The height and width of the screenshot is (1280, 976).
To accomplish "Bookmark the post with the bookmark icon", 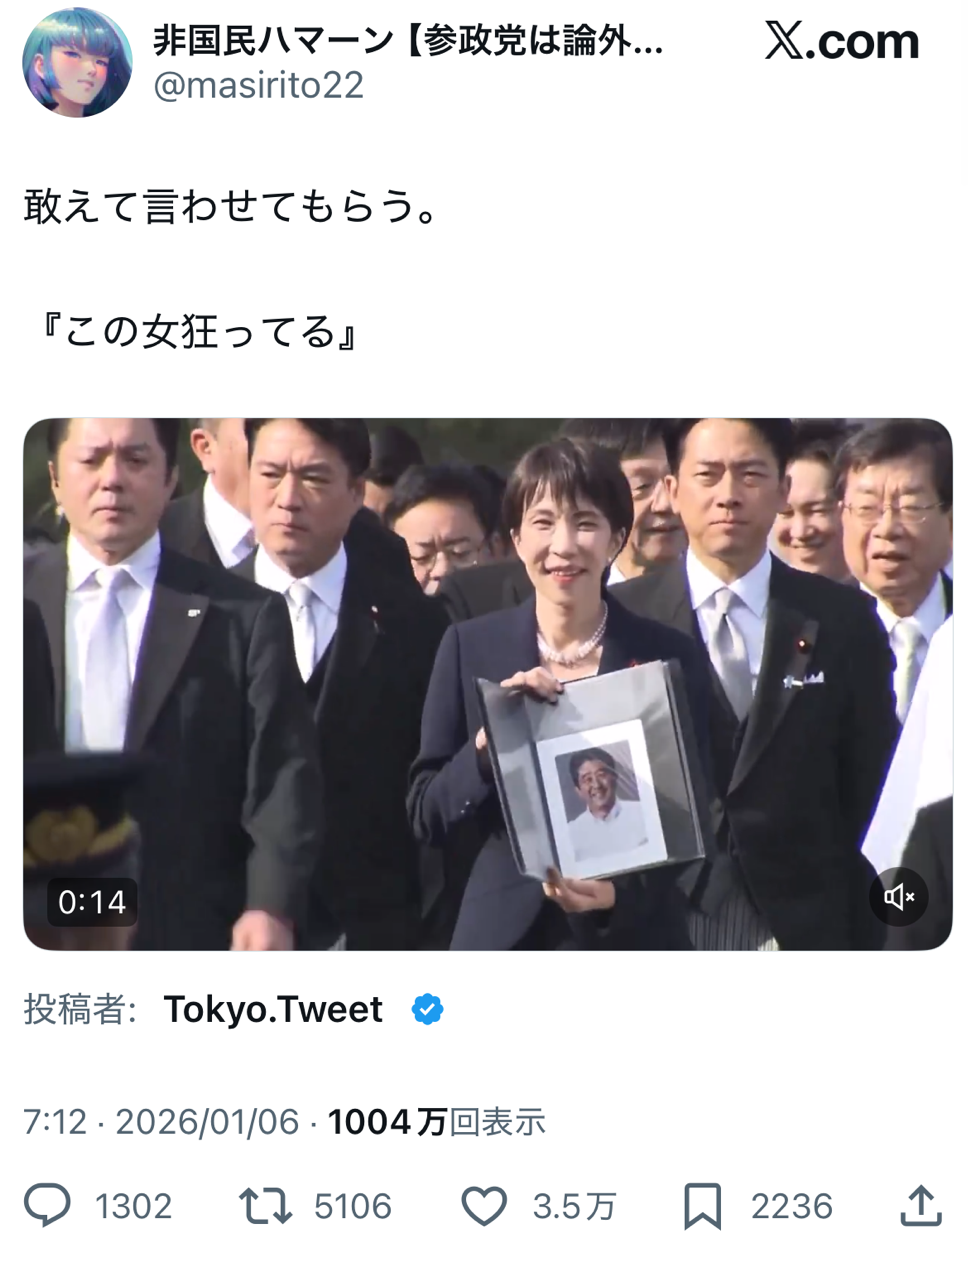I will tap(702, 1206).
